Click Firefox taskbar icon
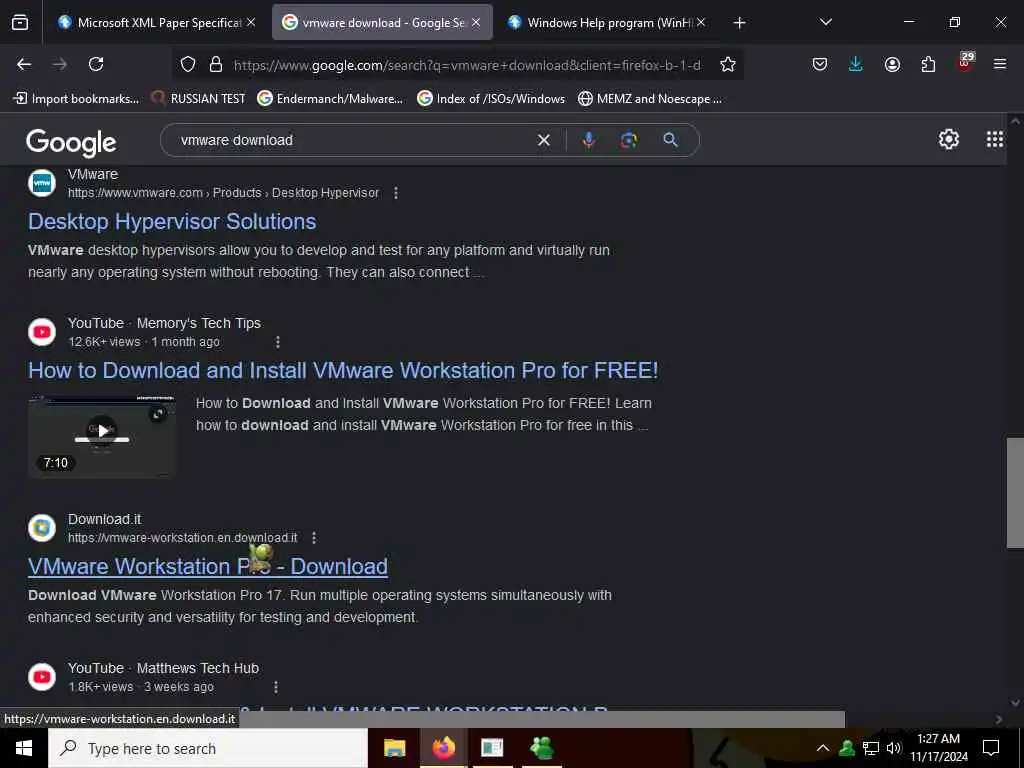1024x768 pixels. pos(443,748)
